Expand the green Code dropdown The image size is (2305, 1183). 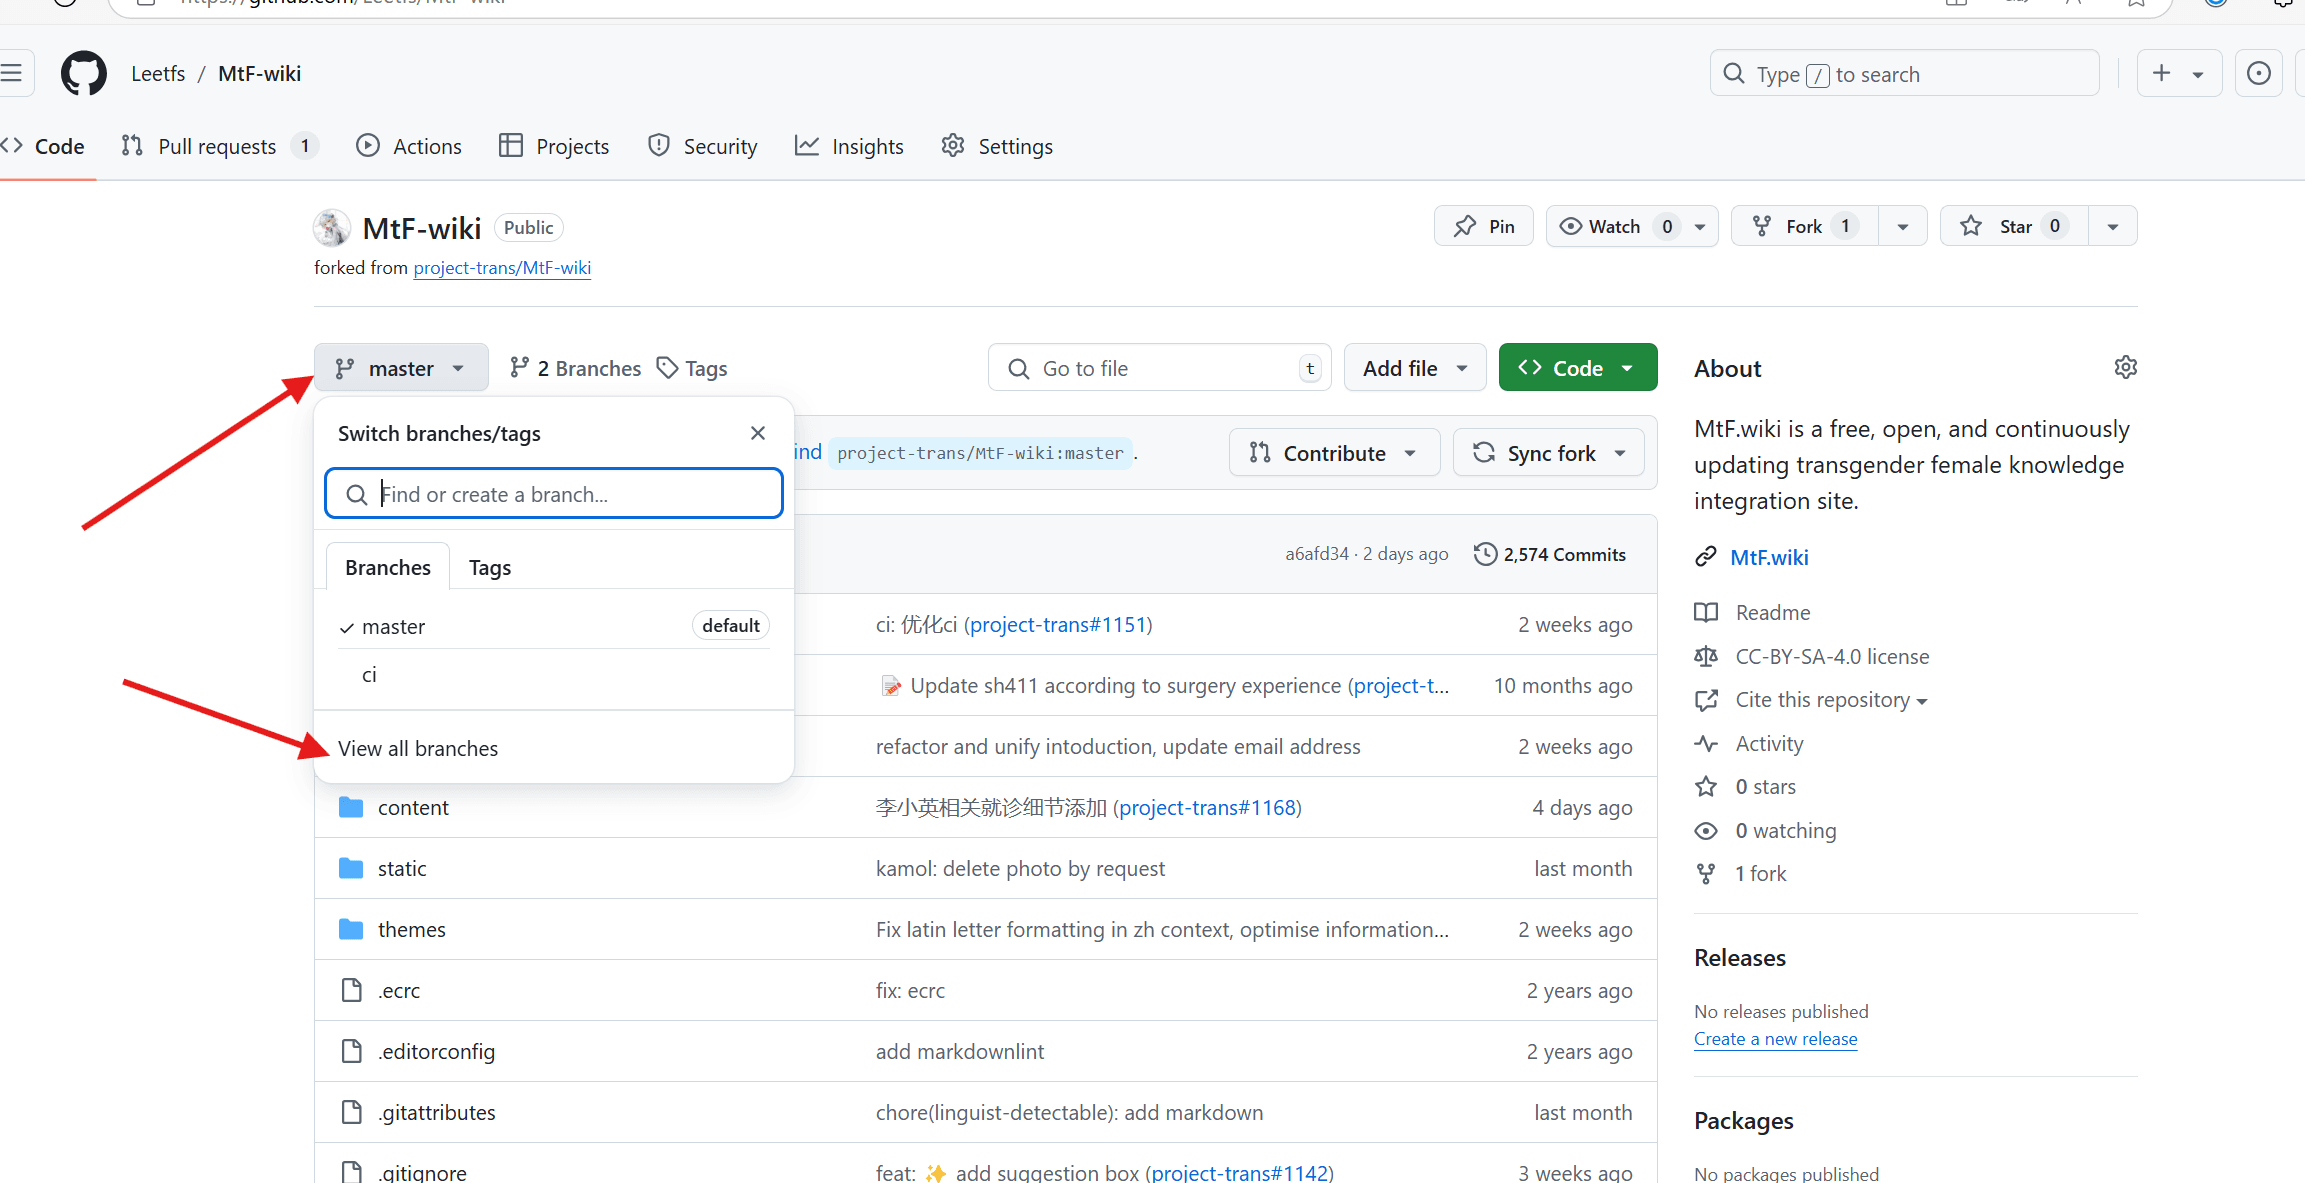pyautogui.click(x=1577, y=368)
